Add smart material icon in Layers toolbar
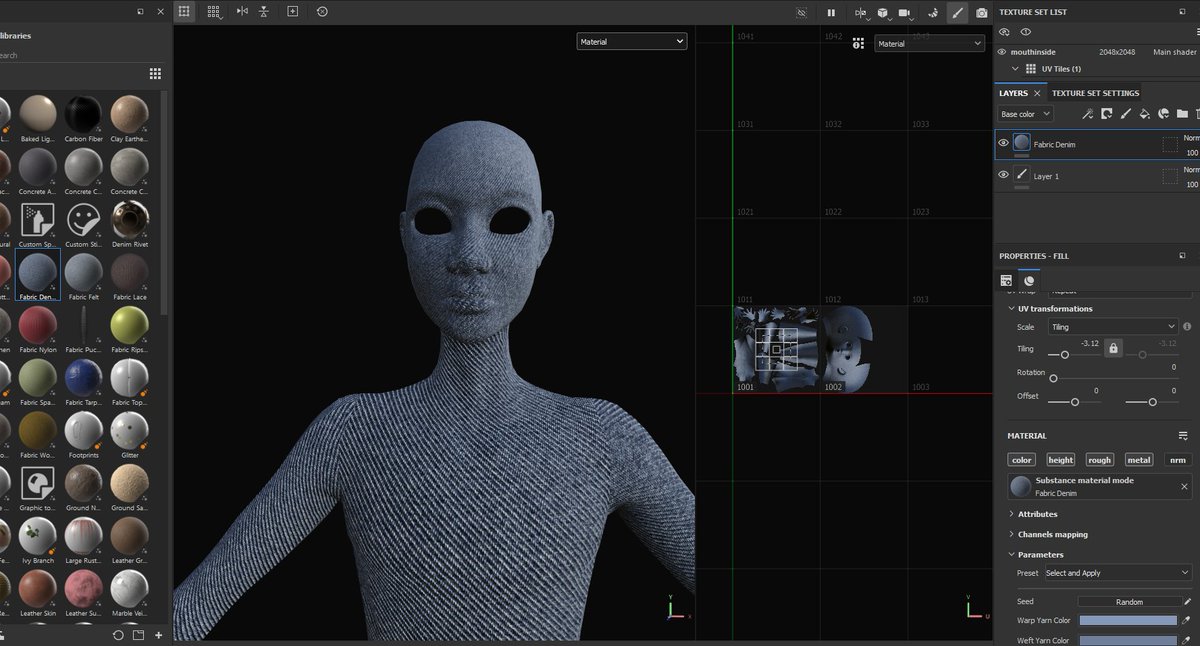 point(1164,114)
